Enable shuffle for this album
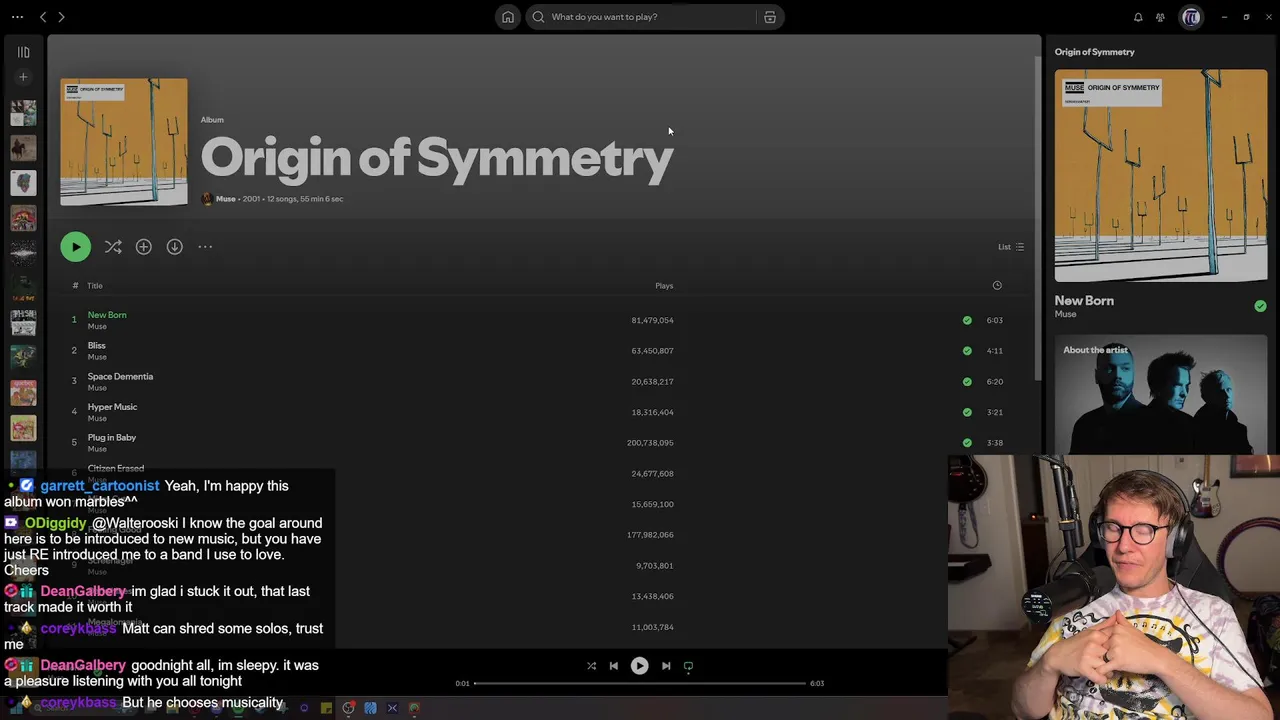 (113, 247)
